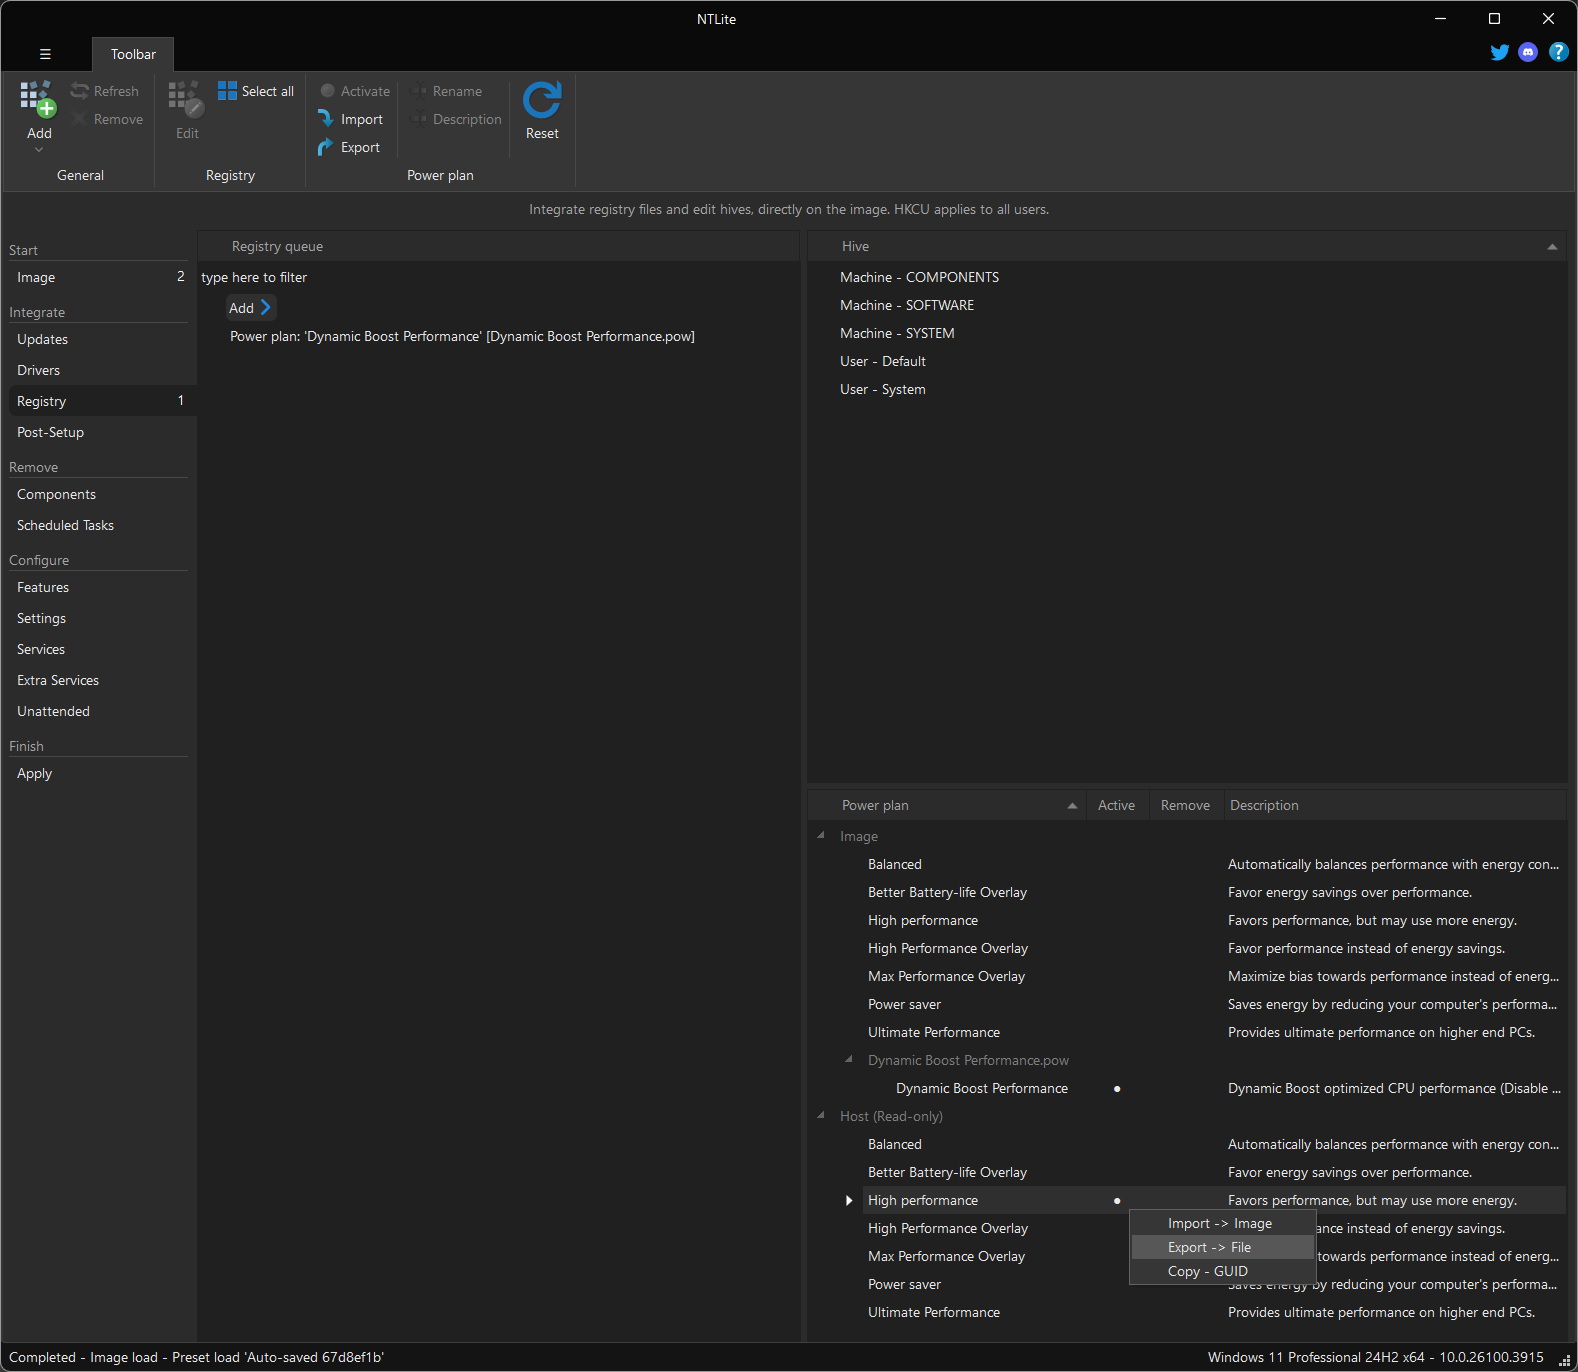
Task: Collapse the Host (Read-only) group
Action: [821, 1115]
